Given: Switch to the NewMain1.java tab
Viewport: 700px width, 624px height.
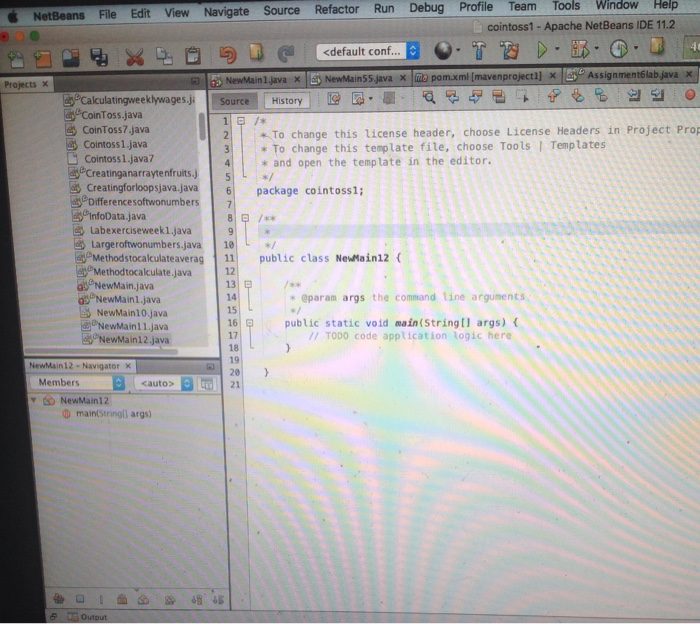Looking at the screenshot, I should [256, 80].
